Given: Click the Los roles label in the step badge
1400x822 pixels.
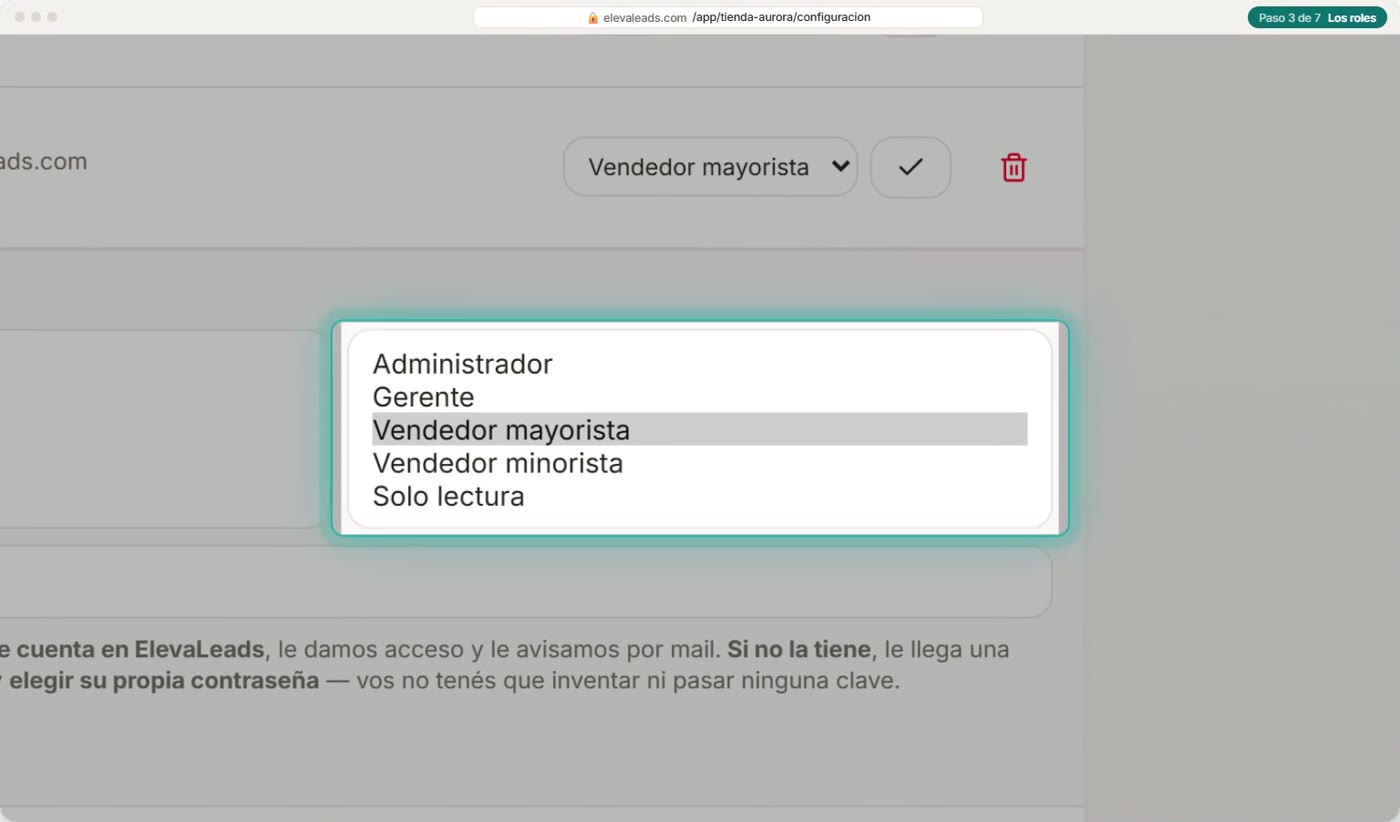Looking at the screenshot, I should pyautogui.click(x=1352, y=18).
